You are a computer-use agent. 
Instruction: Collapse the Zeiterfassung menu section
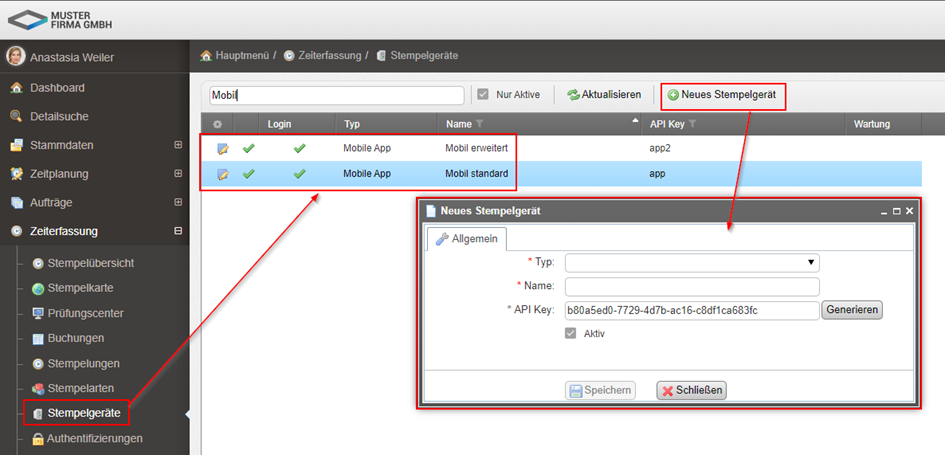tap(178, 231)
